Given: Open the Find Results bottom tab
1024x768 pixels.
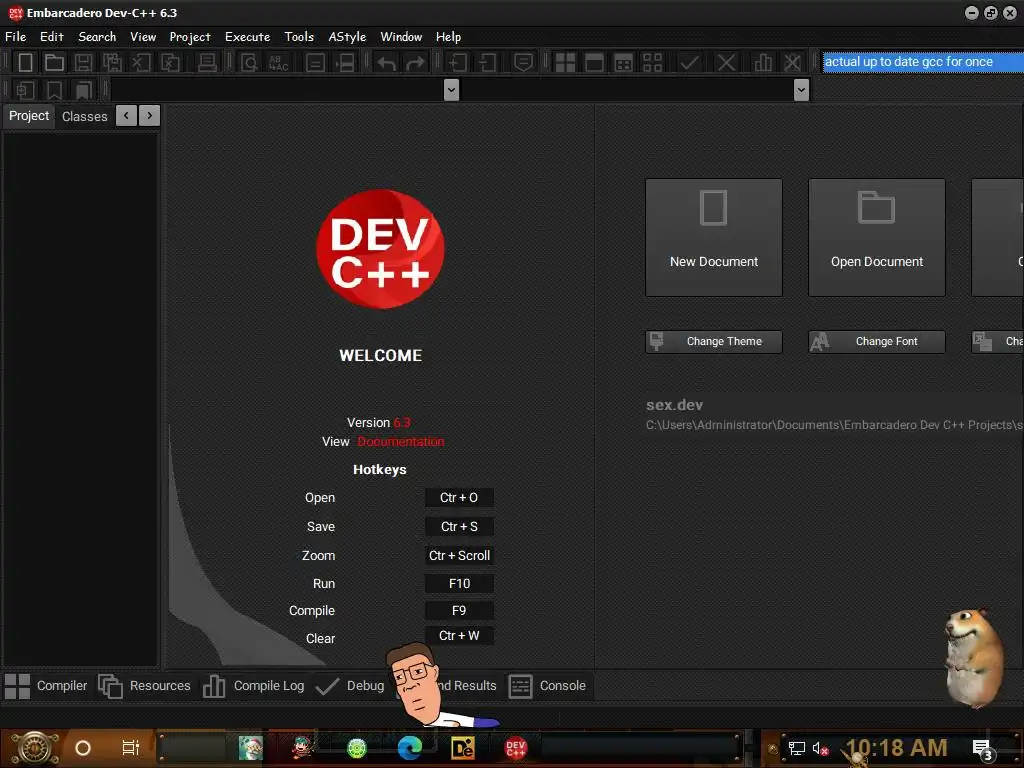Looking at the screenshot, I should (465, 686).
